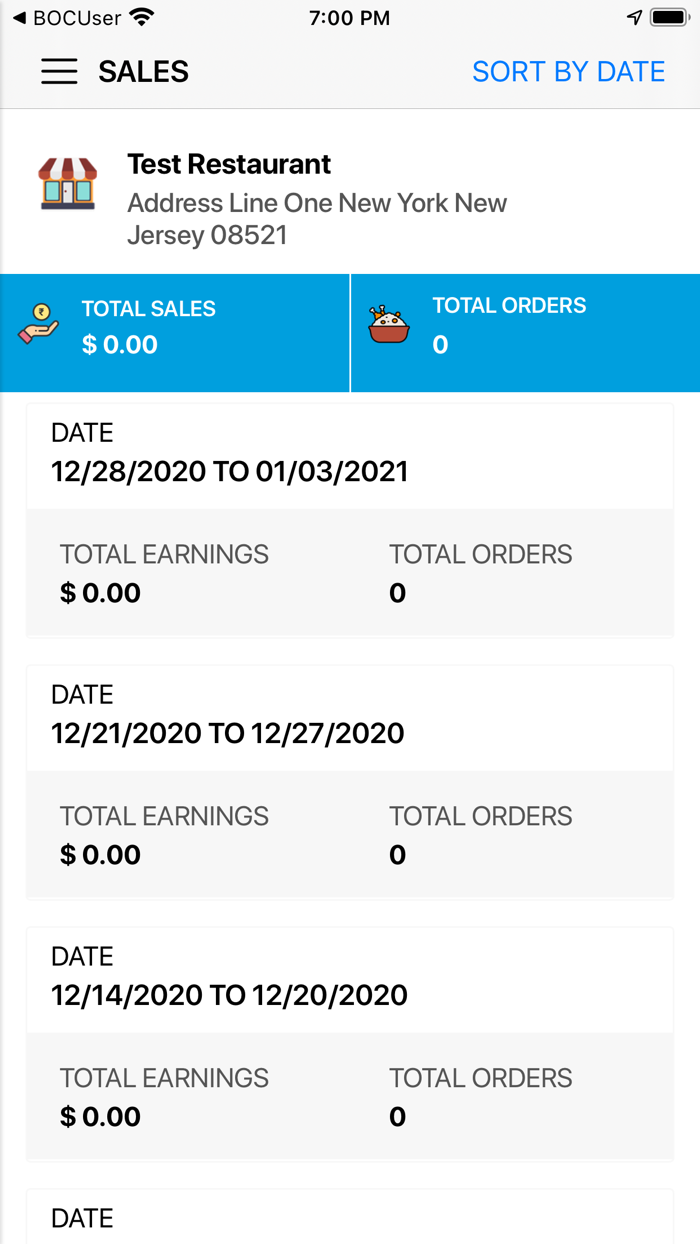Tap the restaurant address text
The width and height of the screenshot is (700, 1244).
316,219
